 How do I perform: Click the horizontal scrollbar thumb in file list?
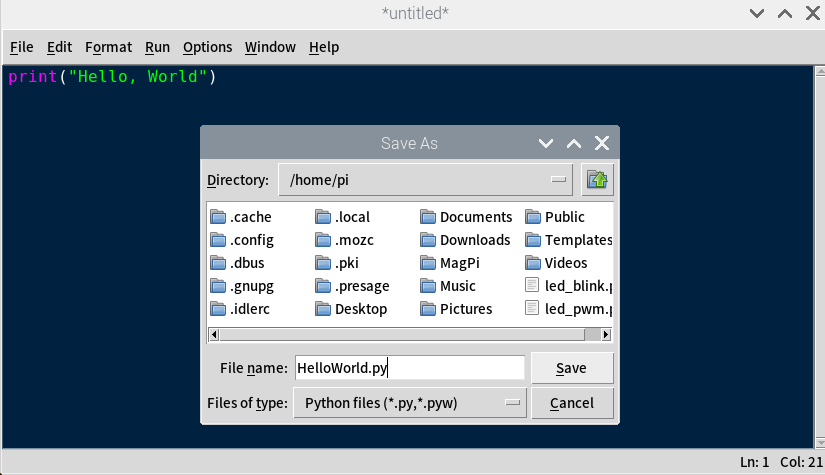coord(402,335)
